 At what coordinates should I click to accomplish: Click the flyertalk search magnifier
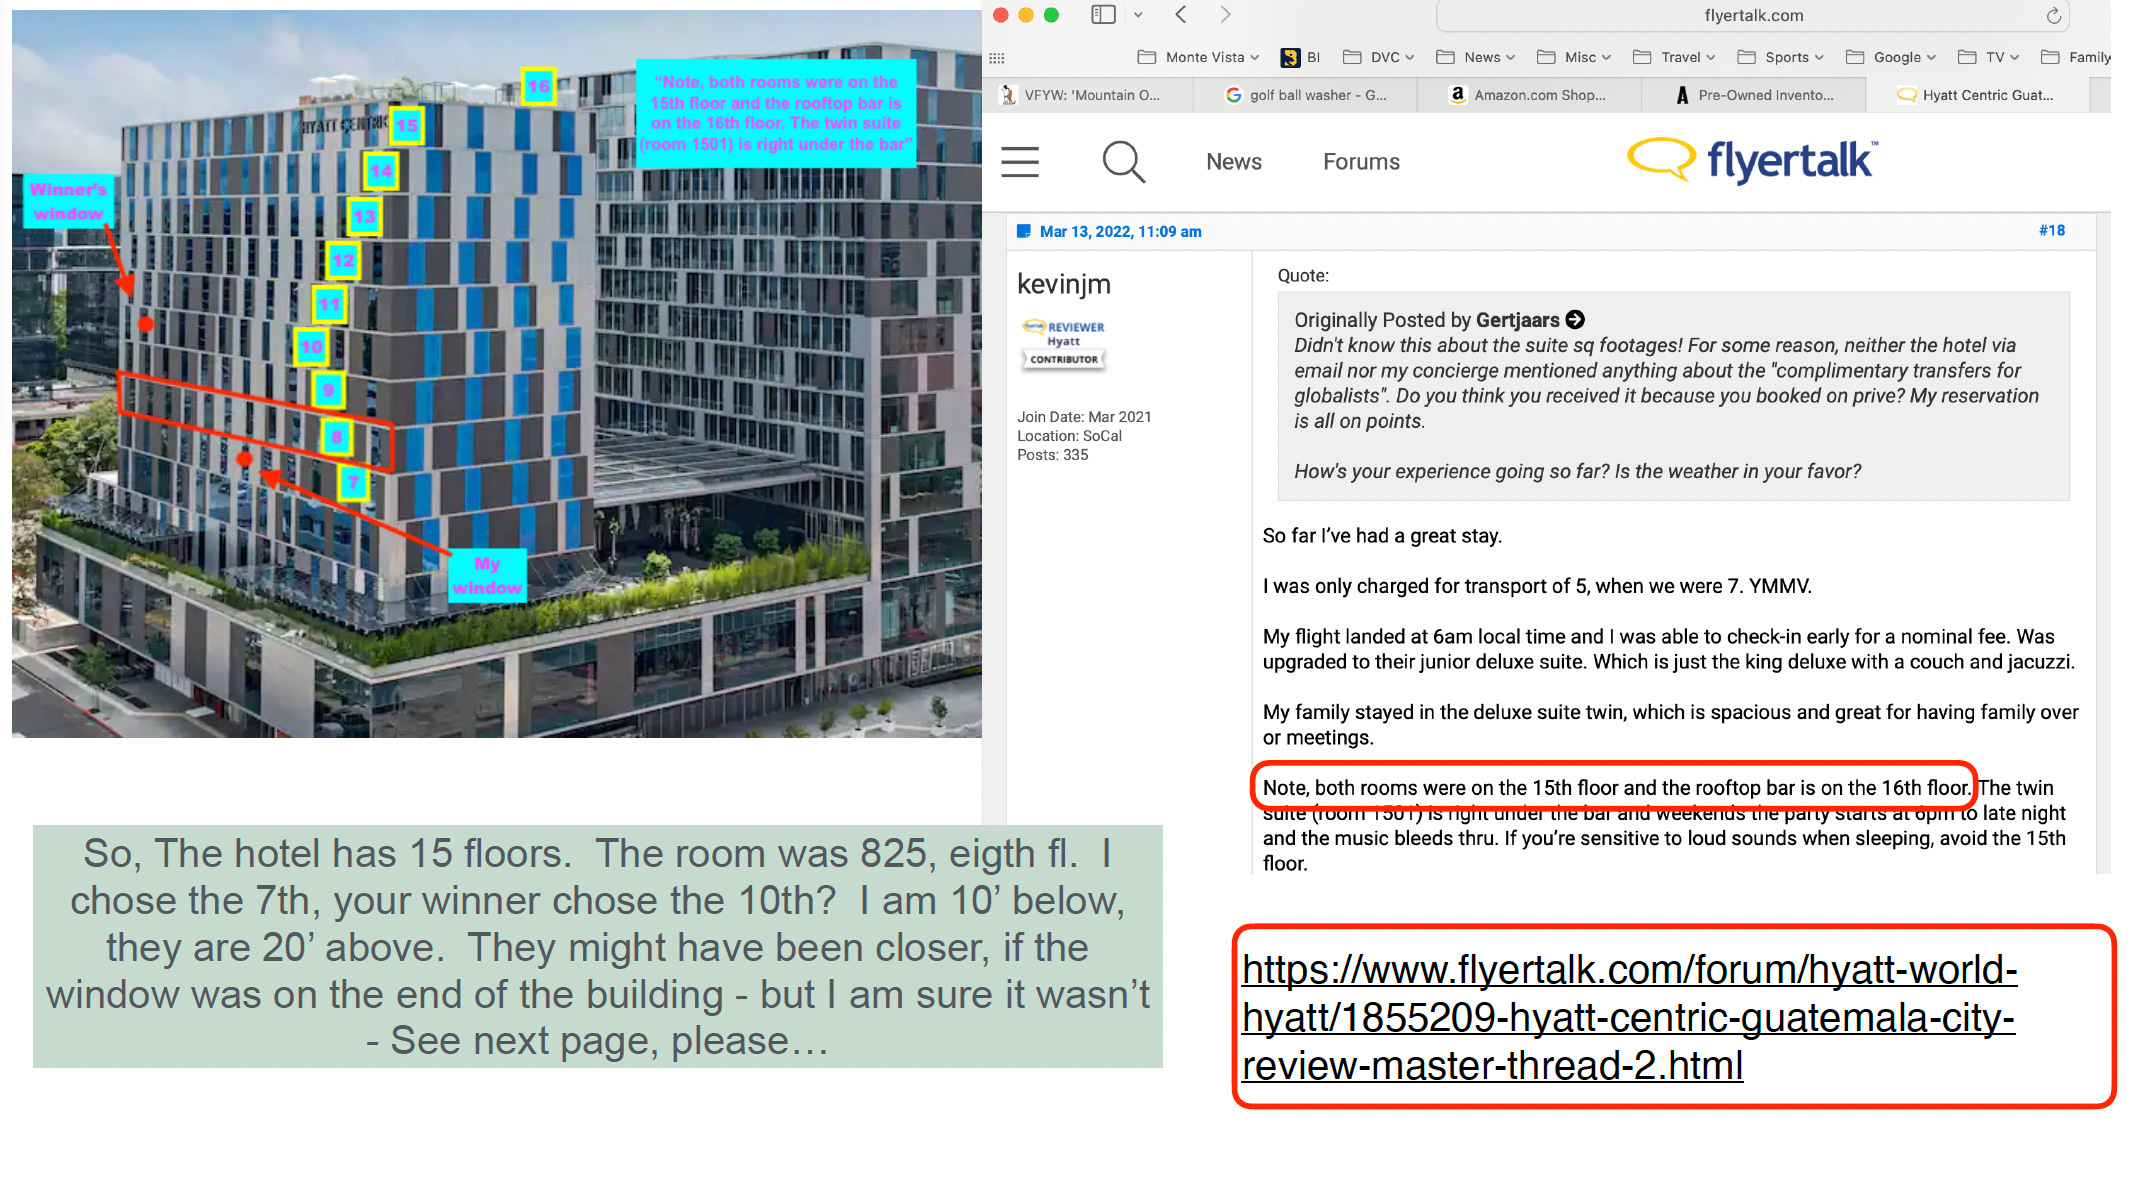tap(1123, 161)
